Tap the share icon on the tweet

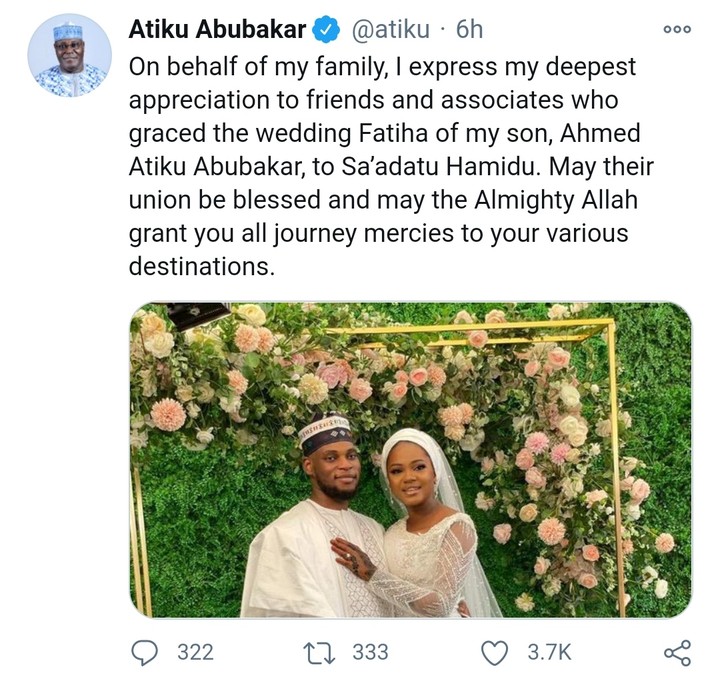point(677,652)
